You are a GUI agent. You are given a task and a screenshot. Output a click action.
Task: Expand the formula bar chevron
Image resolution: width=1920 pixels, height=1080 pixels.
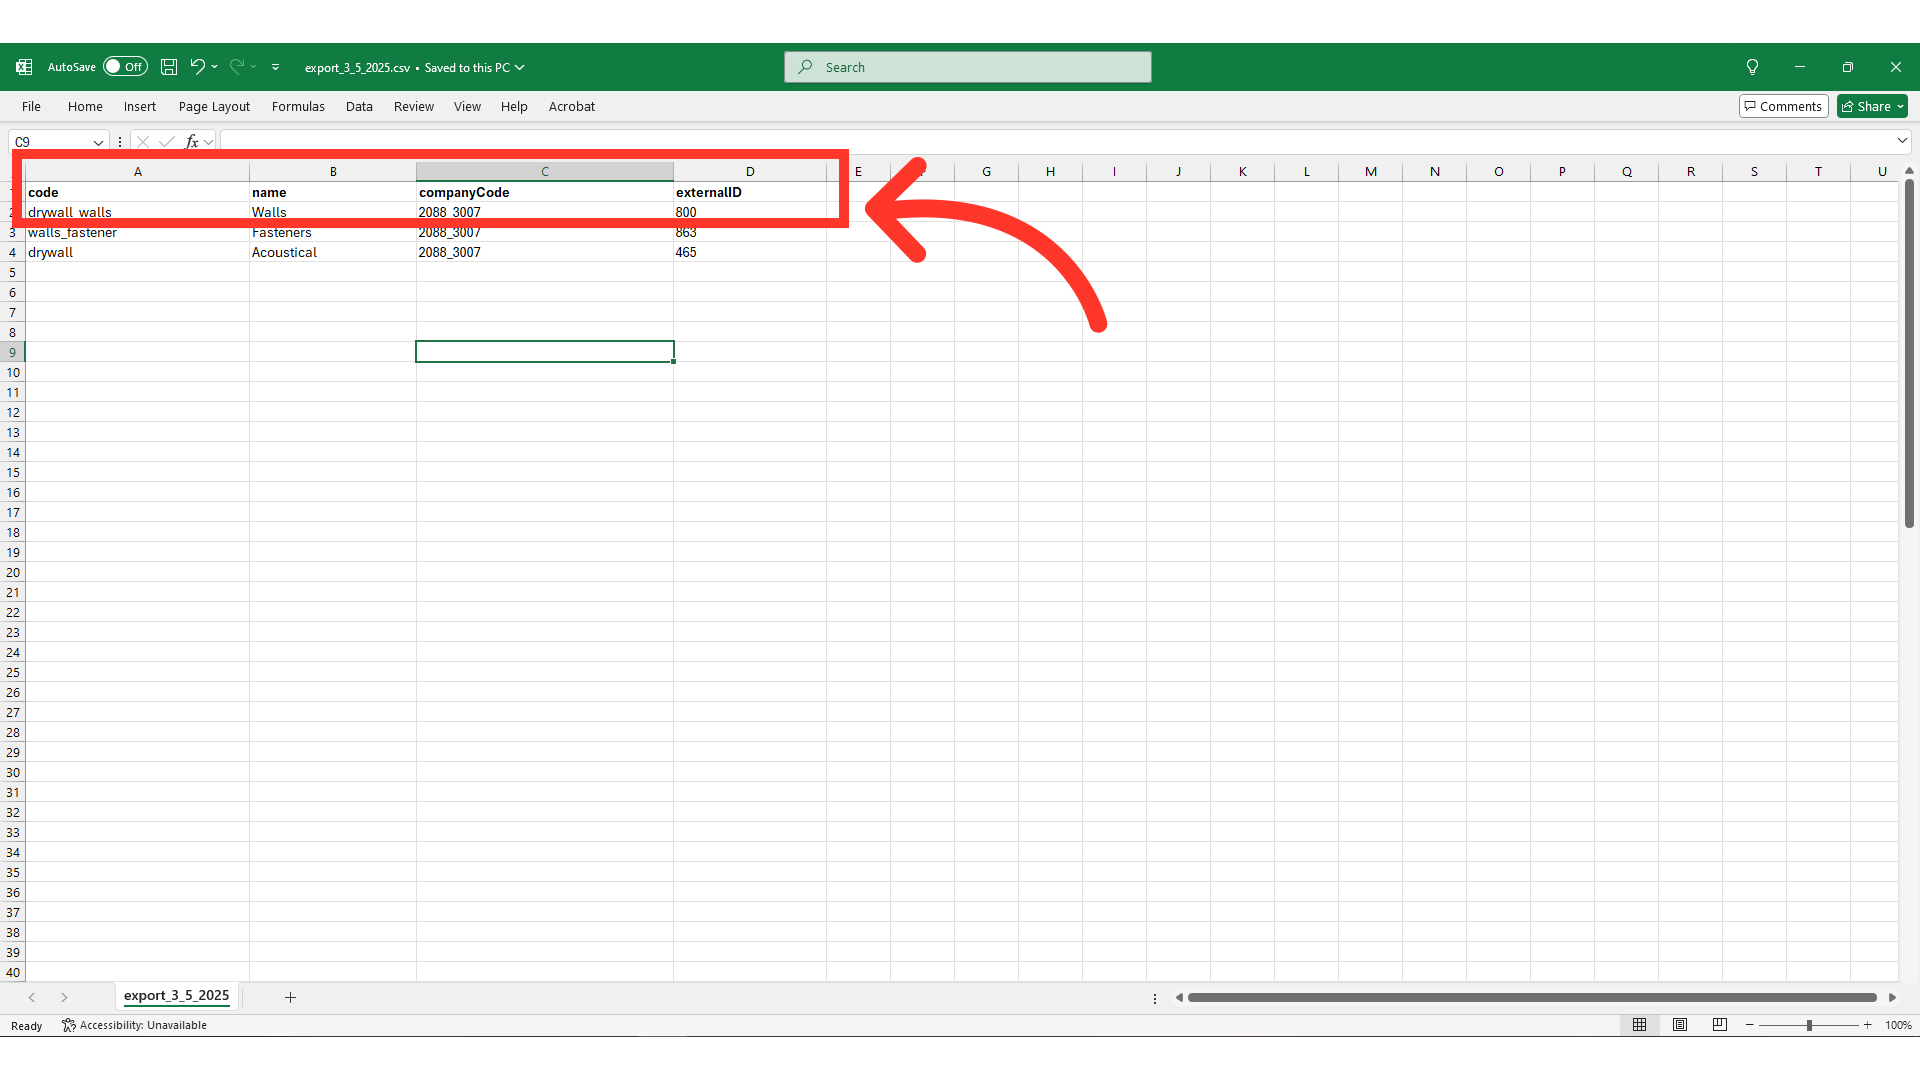[x=1902, y=141]
